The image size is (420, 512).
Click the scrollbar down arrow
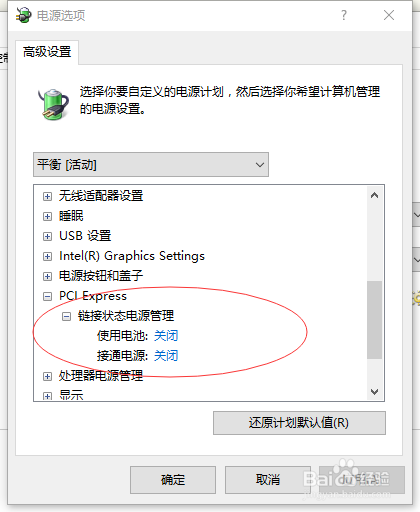[x=374, y=391]
